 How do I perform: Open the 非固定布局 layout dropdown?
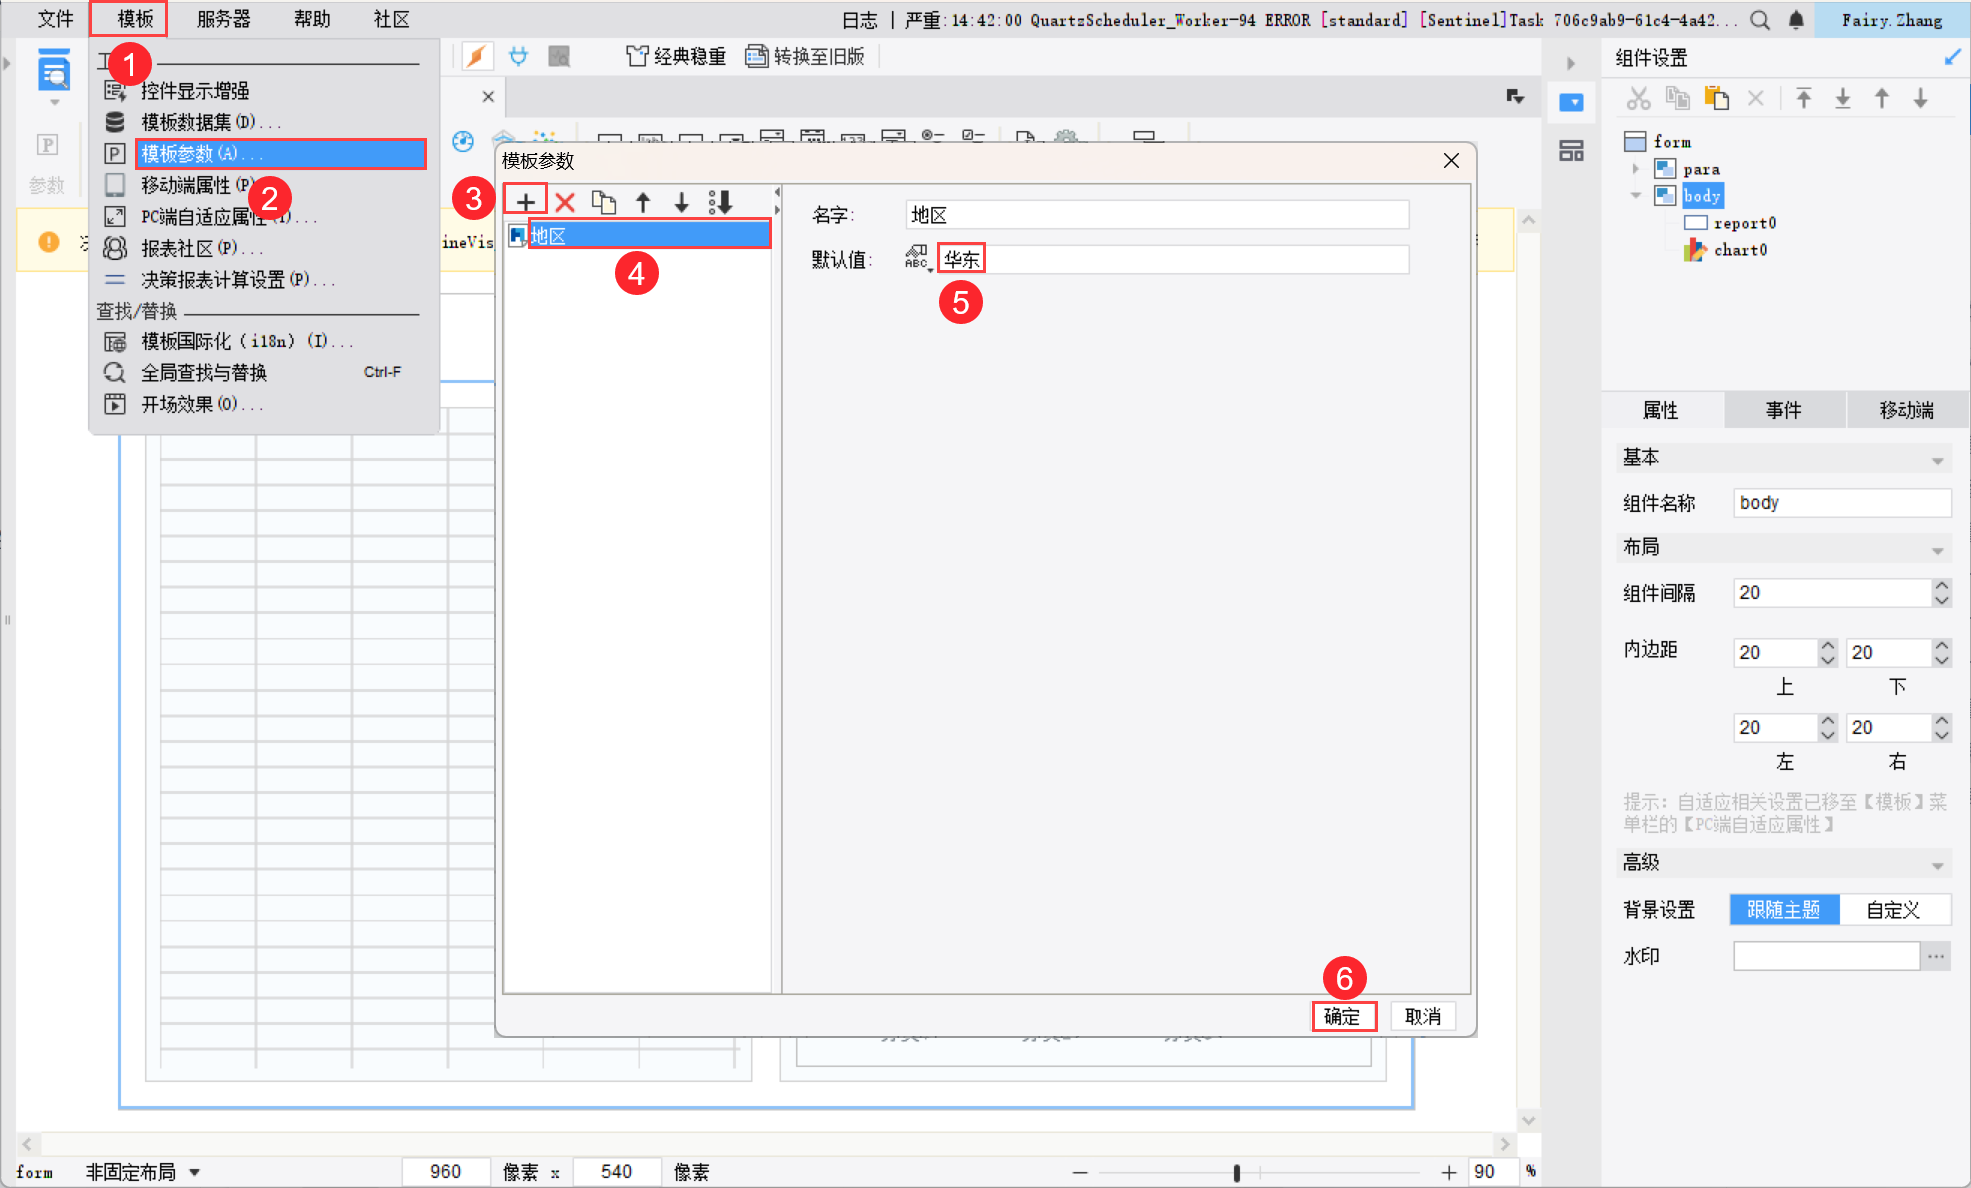point(195,1172)
